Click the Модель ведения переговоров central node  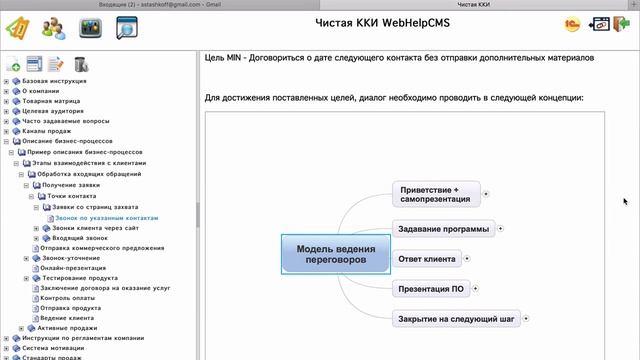336,254
